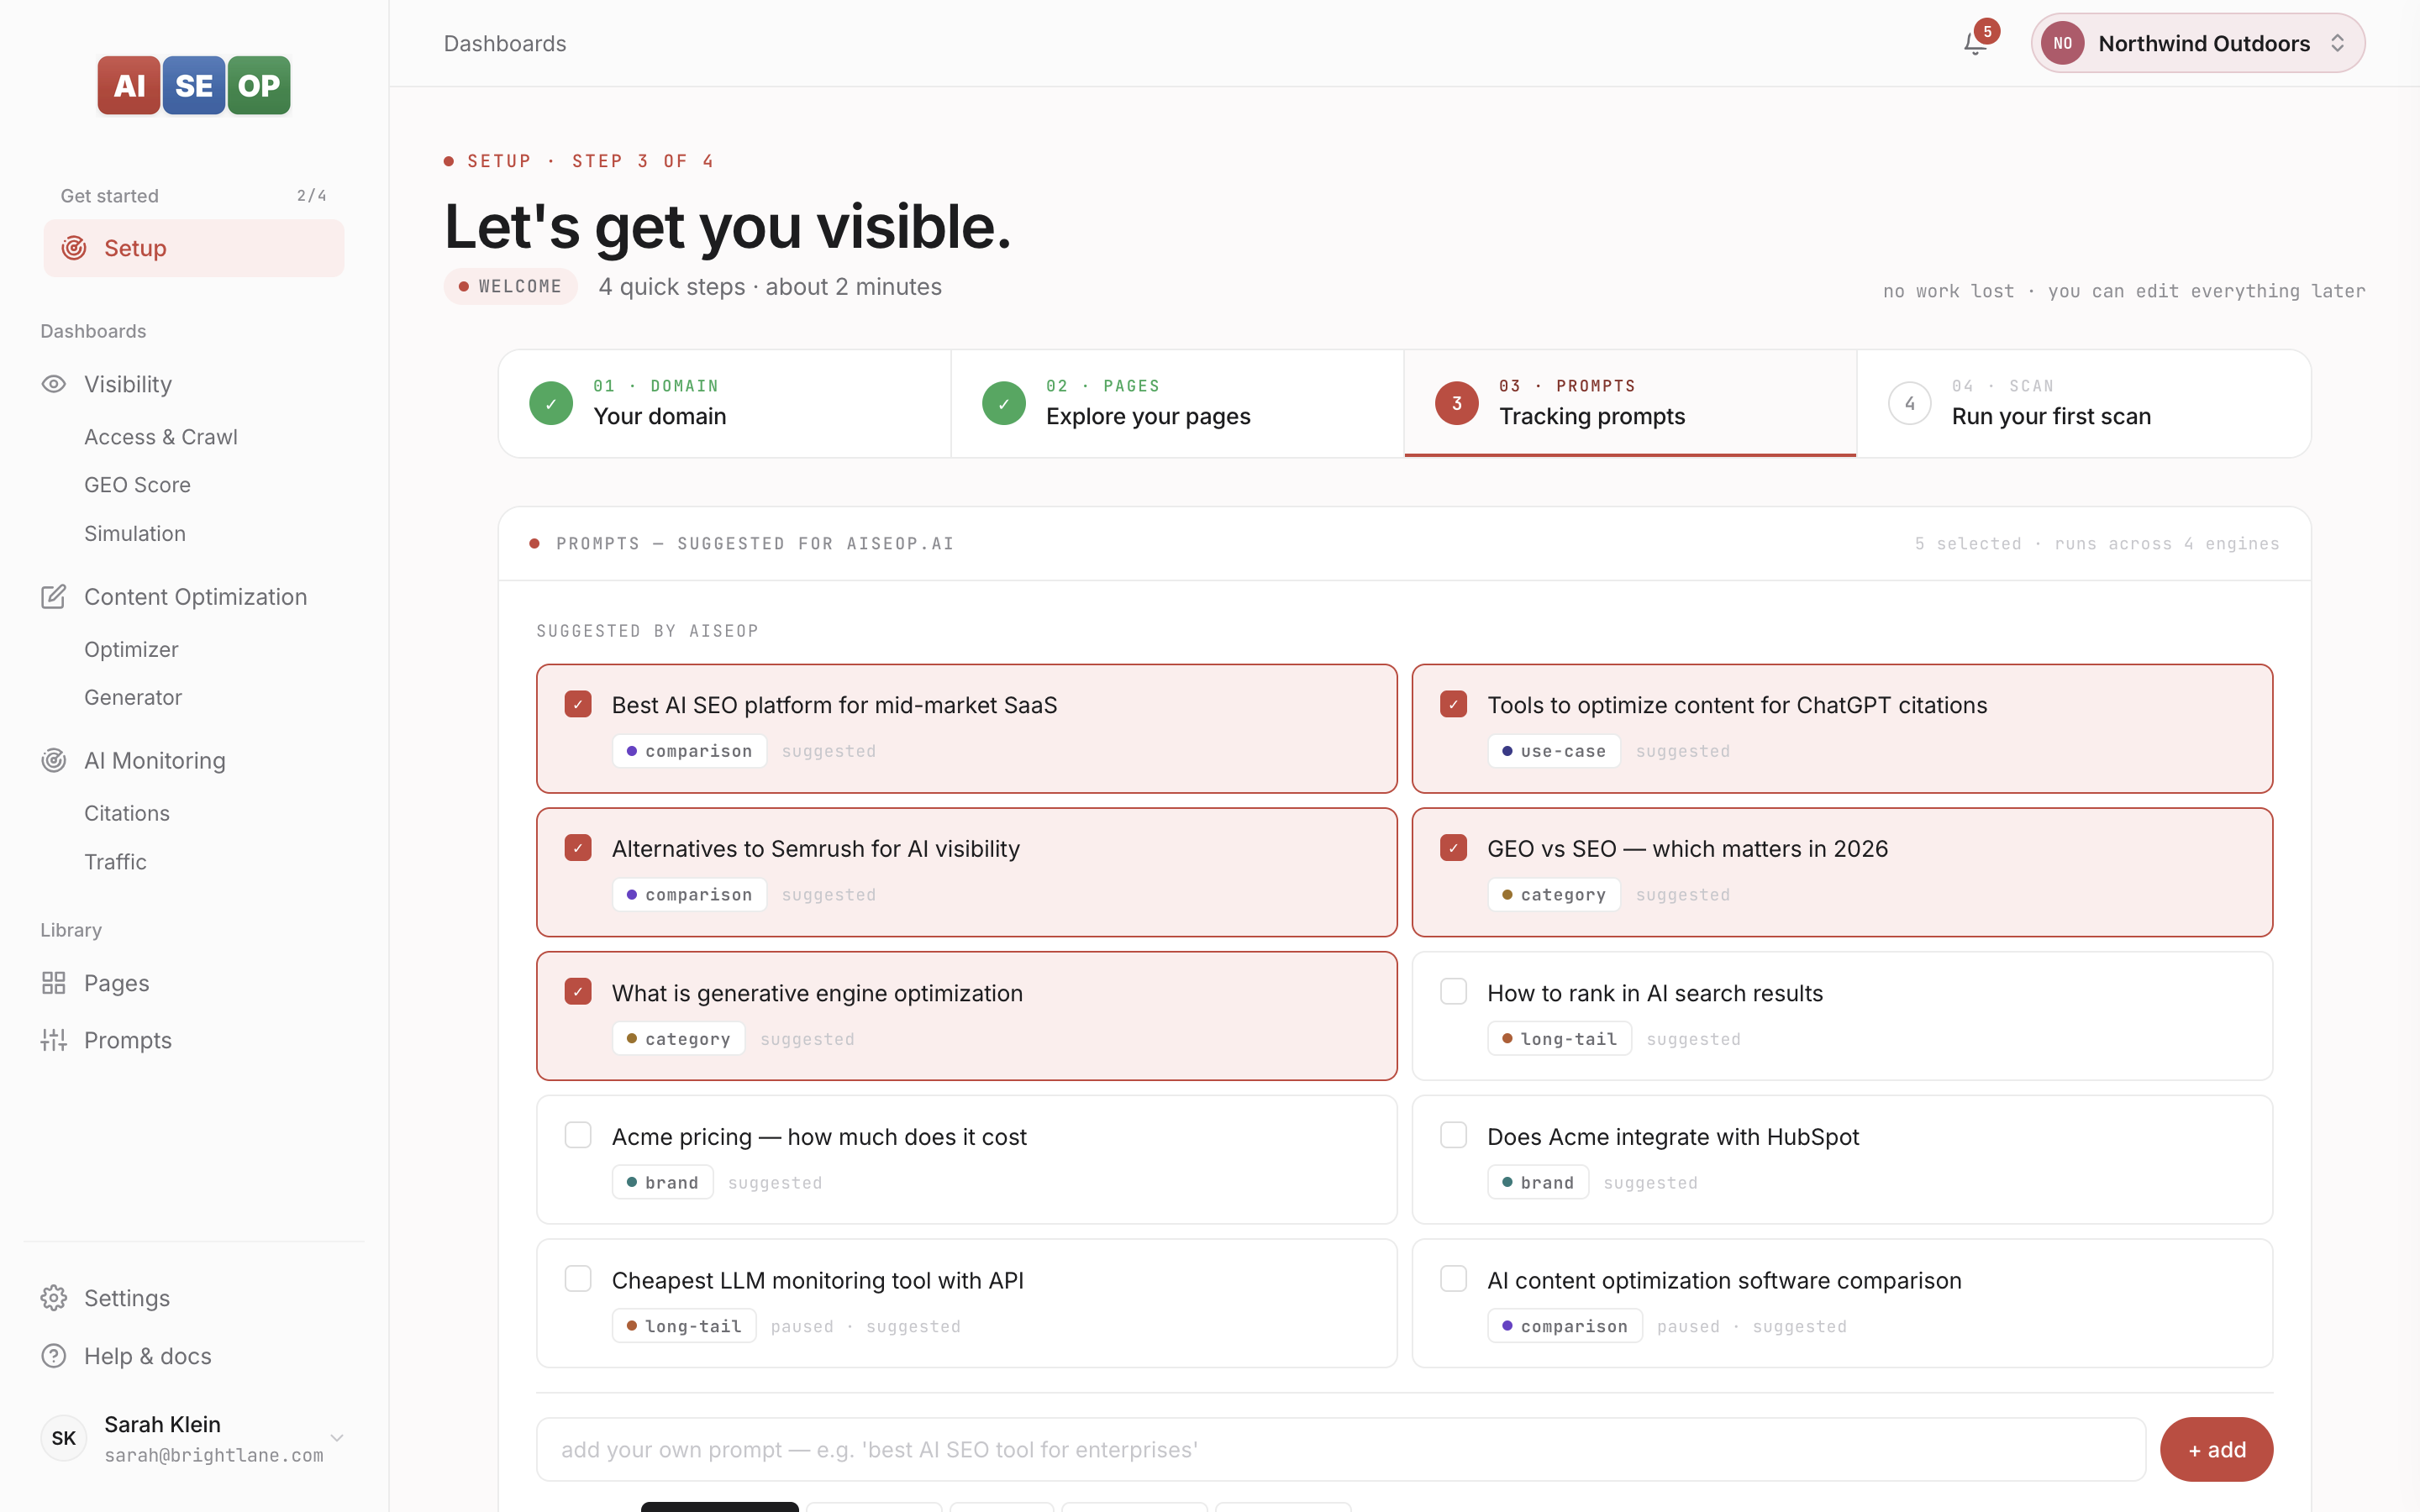The height and width of the screenshot is (1512, 2420).
Task: Open Optimizer page
Action: (x=131, y=650)
